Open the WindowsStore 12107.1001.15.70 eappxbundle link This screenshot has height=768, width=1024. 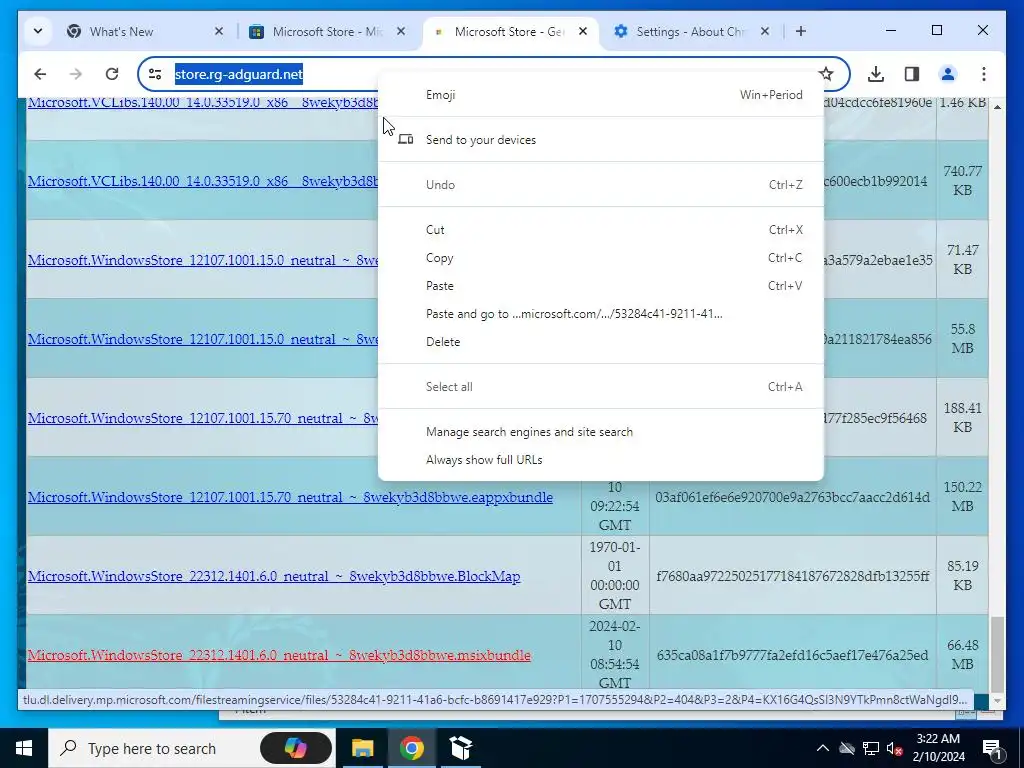pyautogui.click(x=290, y=497)
